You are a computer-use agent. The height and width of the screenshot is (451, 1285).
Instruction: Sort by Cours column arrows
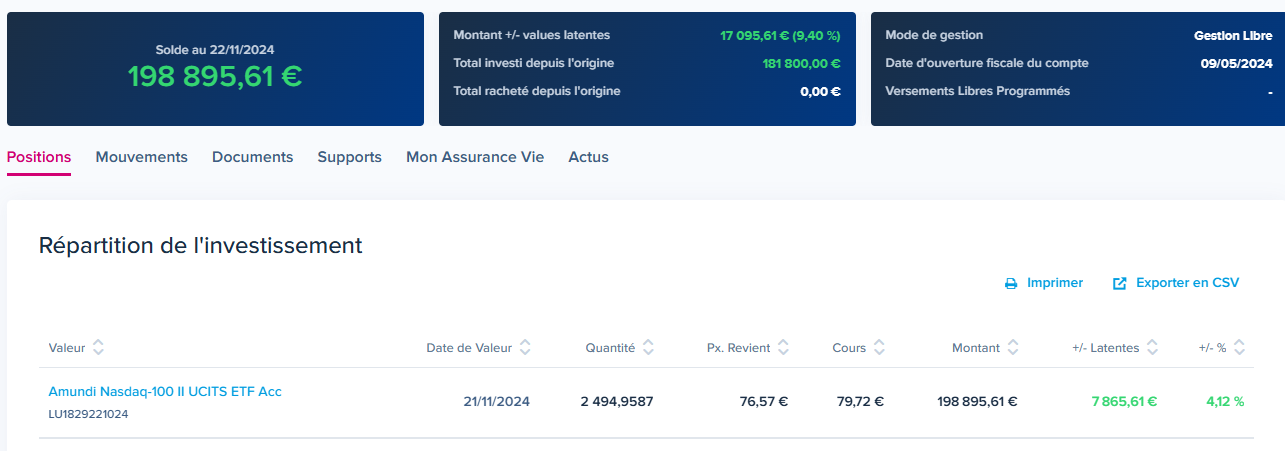click(879, 348)
